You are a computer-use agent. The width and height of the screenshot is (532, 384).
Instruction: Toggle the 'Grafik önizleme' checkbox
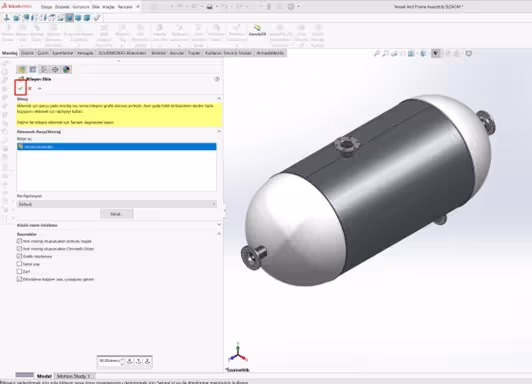click(x=19, y=256)
